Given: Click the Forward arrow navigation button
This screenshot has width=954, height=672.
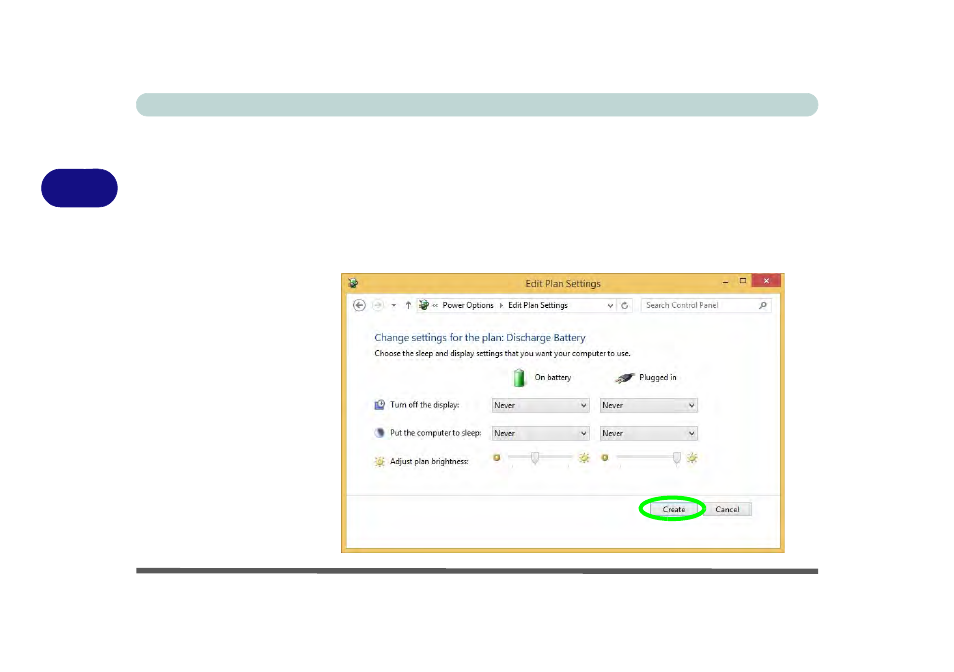Looking at the screenshot, I should tap(378, 305).
